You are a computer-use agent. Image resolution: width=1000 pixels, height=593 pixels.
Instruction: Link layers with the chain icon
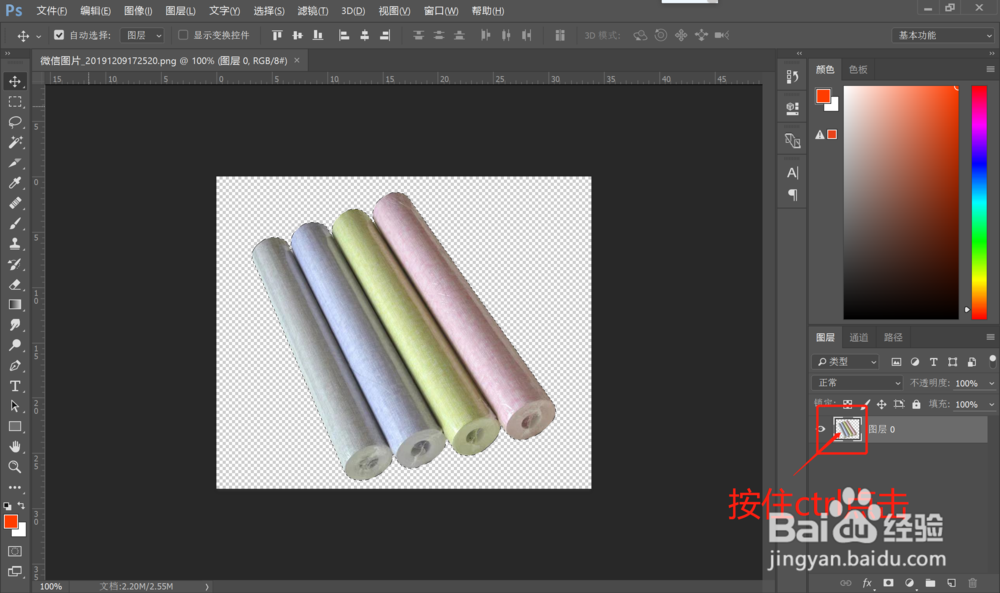(846, 583)
